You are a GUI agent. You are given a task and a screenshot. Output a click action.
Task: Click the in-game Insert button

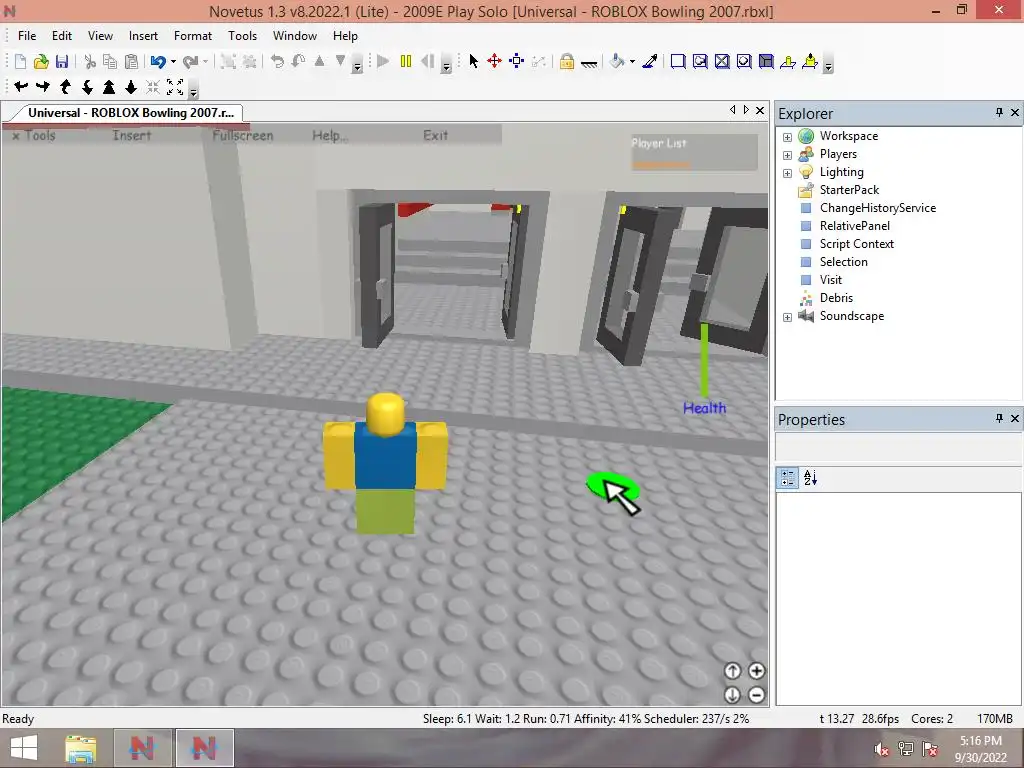[131, 135]
